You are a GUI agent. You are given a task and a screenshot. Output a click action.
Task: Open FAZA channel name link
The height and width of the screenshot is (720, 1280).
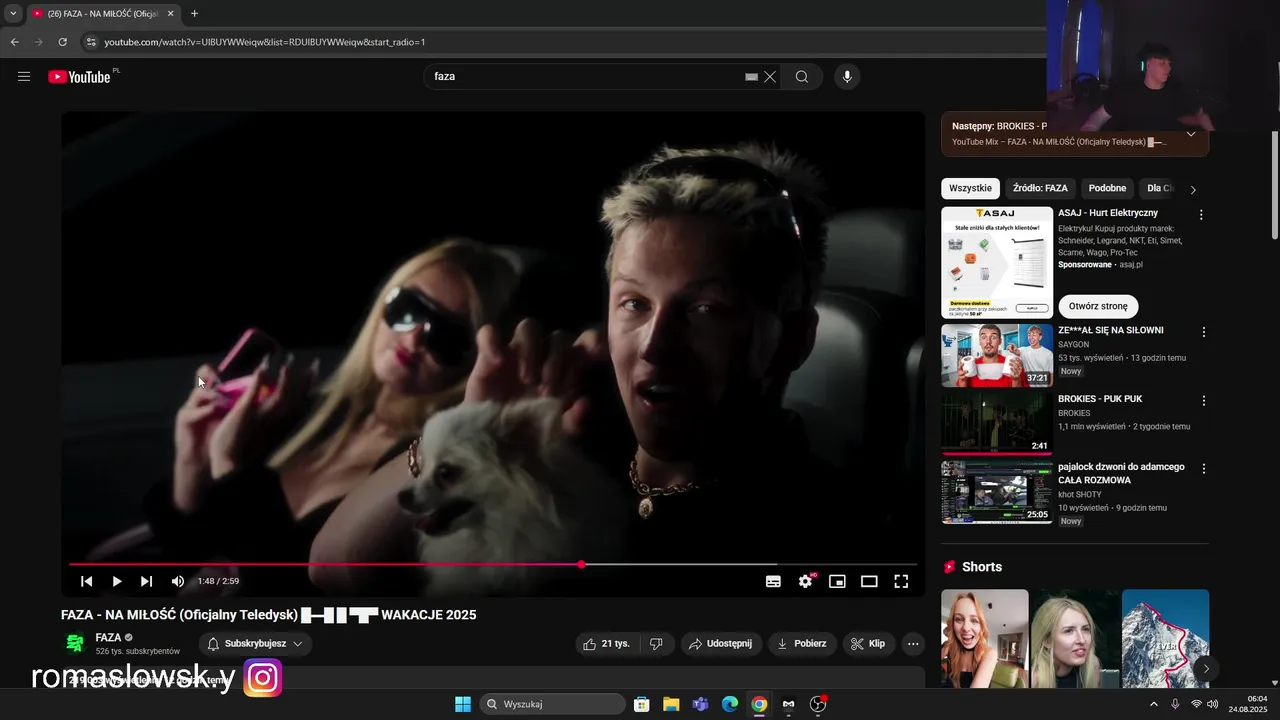point(108,637)
